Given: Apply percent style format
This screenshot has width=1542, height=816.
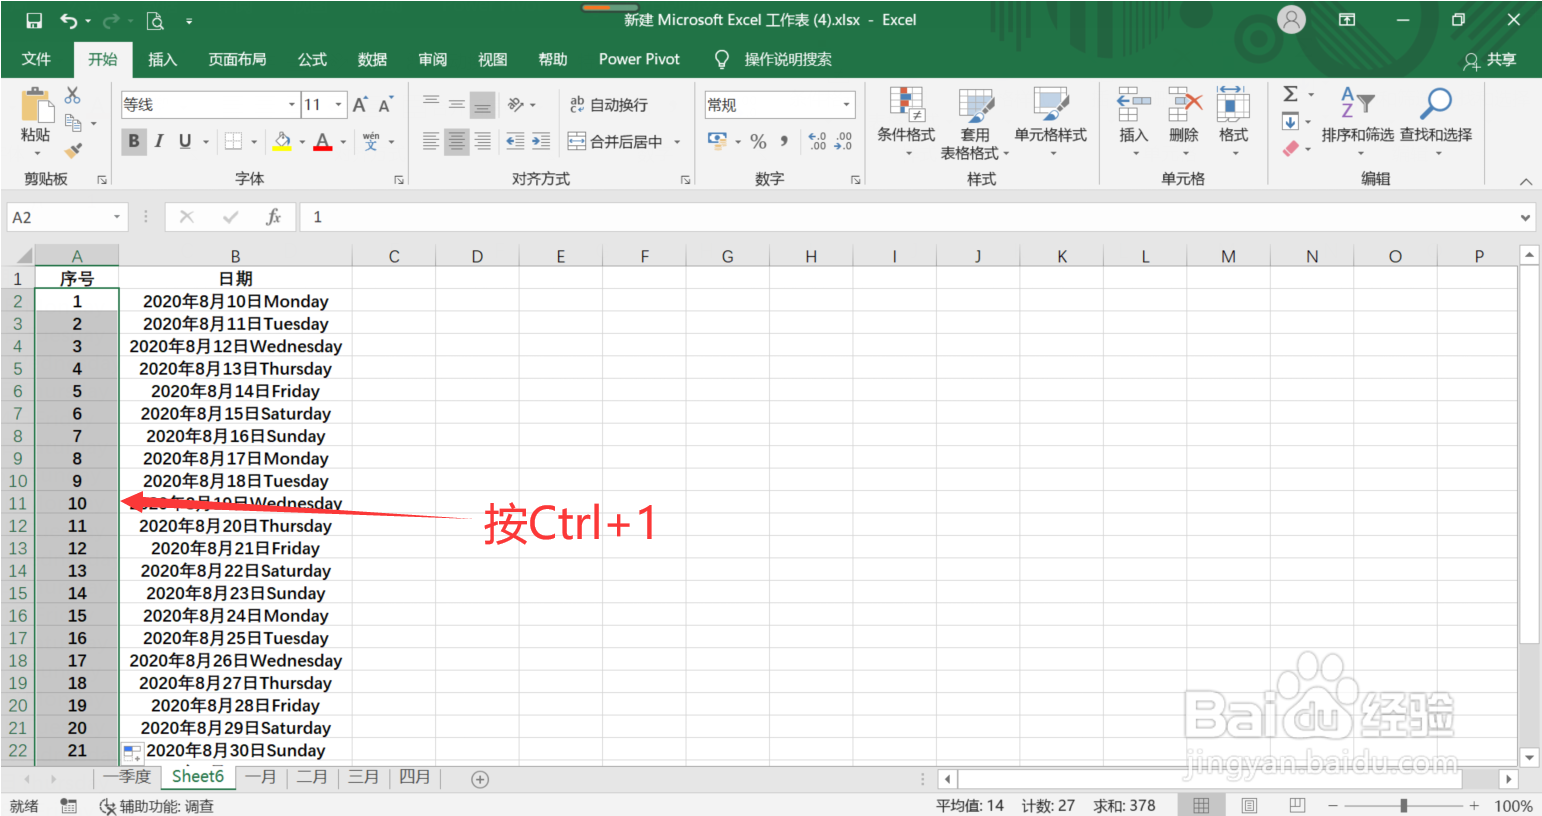Looking at the screenshot, I should click(758, 142).
